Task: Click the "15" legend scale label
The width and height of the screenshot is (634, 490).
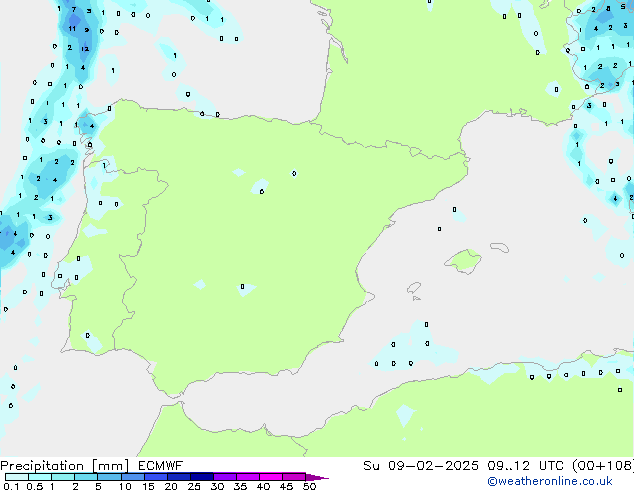Action: 148,486
